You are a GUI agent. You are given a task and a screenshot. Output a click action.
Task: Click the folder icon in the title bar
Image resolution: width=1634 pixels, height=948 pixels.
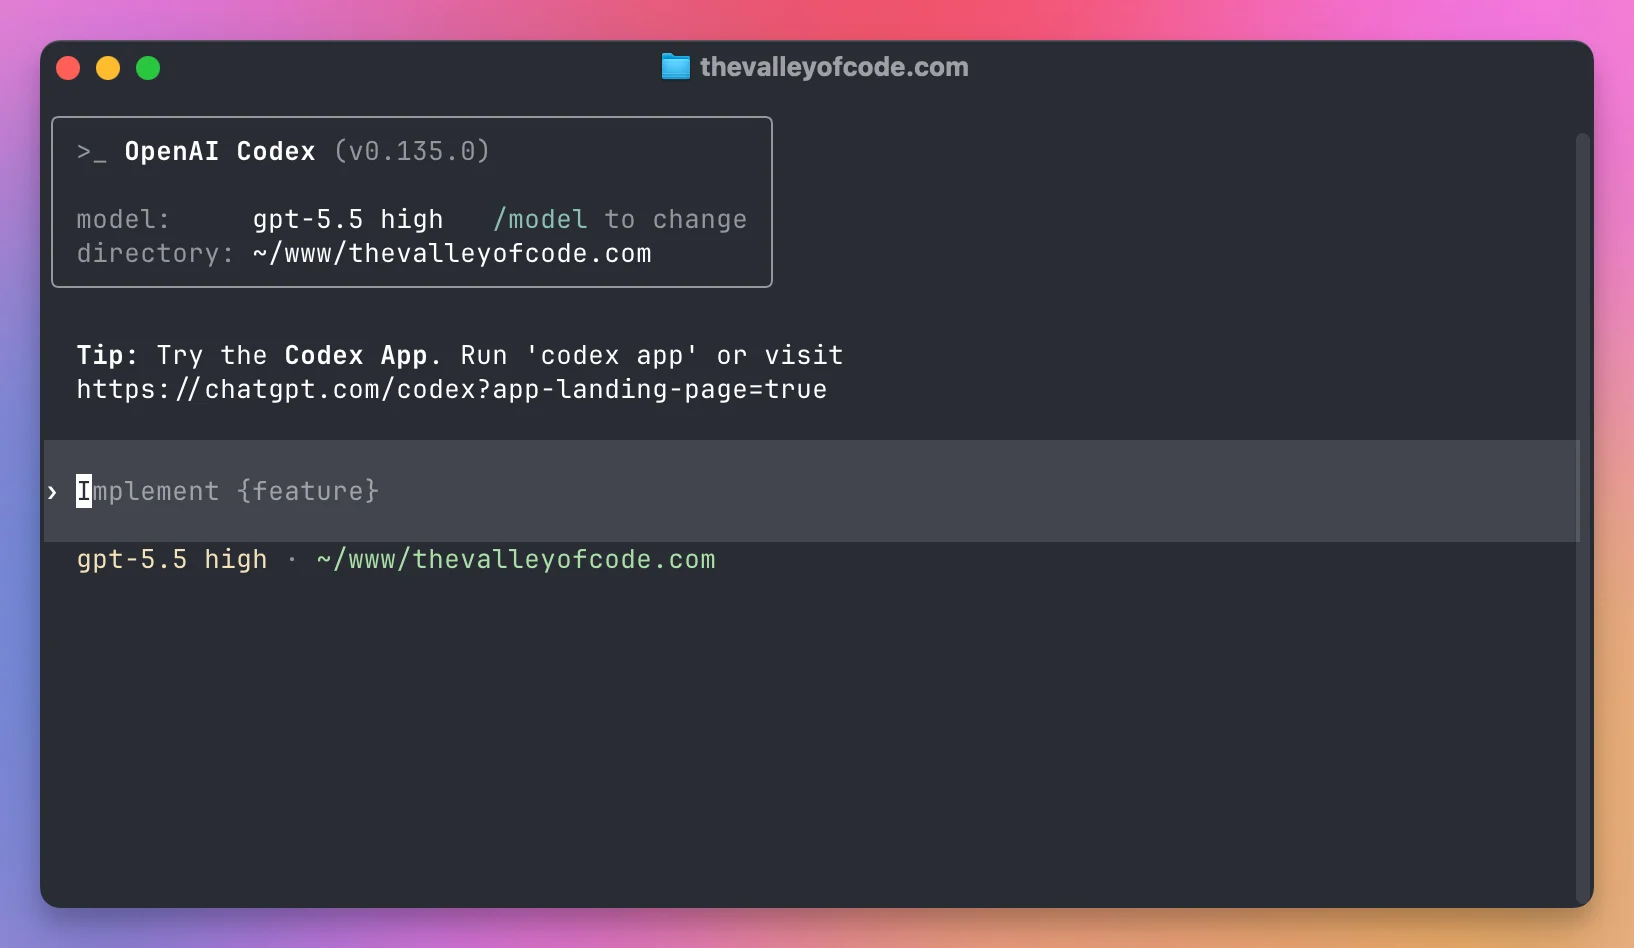675,67
